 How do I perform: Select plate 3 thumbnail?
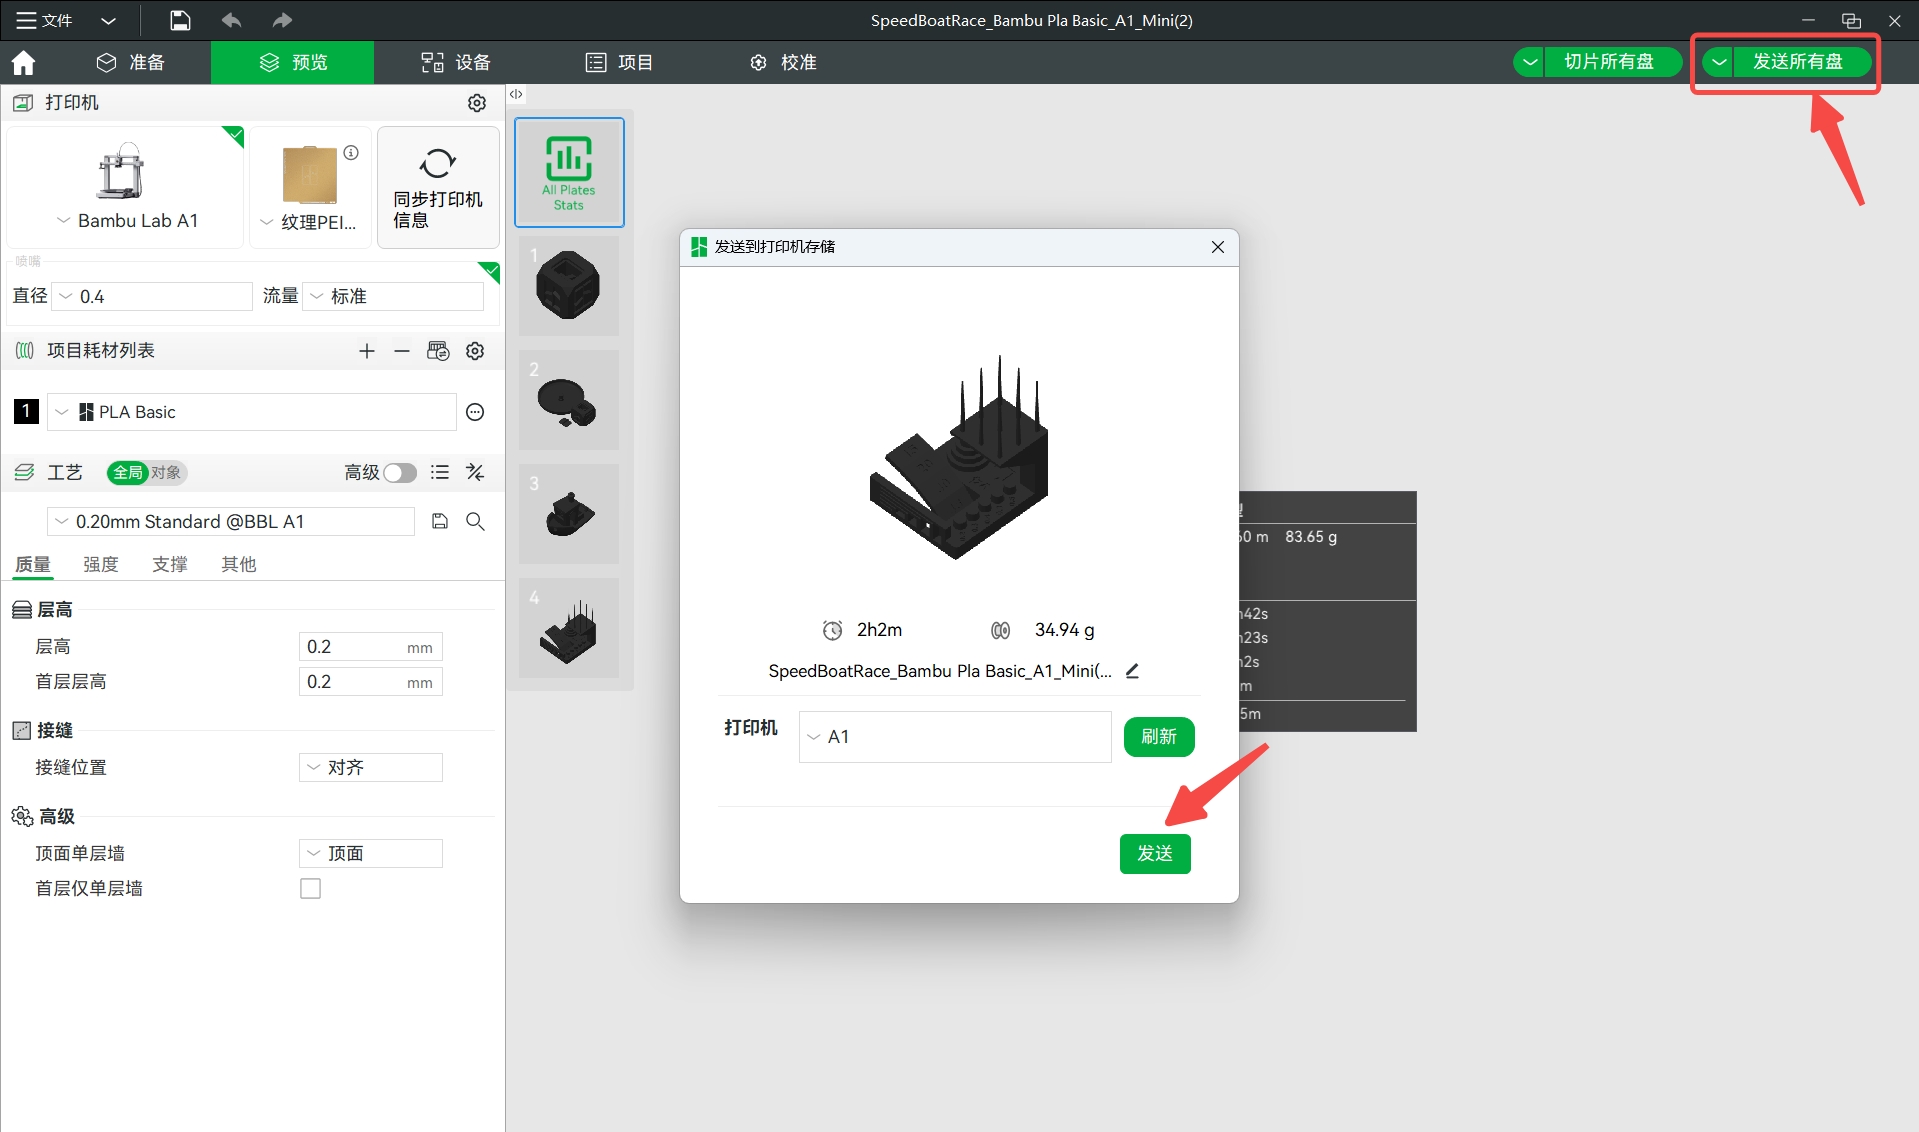(569, 515)
